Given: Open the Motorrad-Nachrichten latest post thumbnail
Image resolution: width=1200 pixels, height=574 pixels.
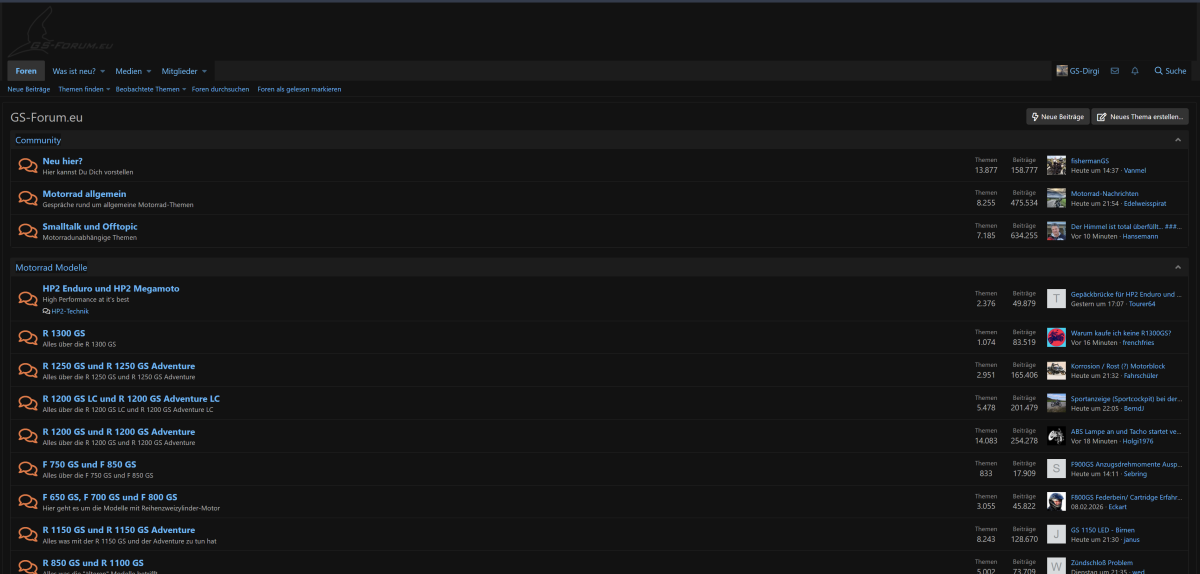Looking at the screenshot, I should pos(1056,198).
